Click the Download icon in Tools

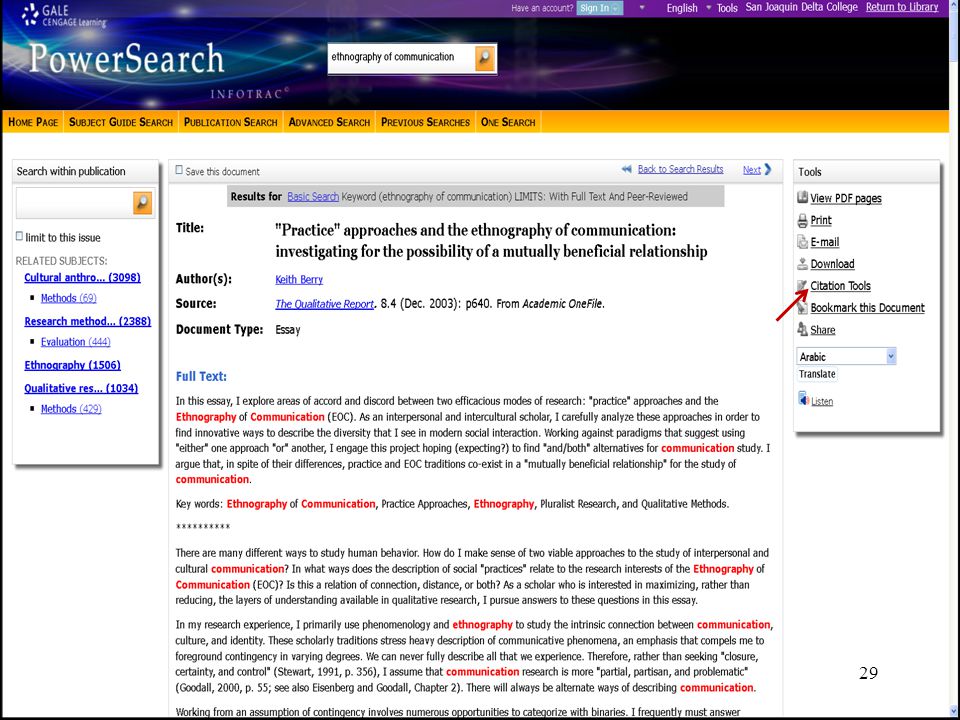click(x=803, y=264)
